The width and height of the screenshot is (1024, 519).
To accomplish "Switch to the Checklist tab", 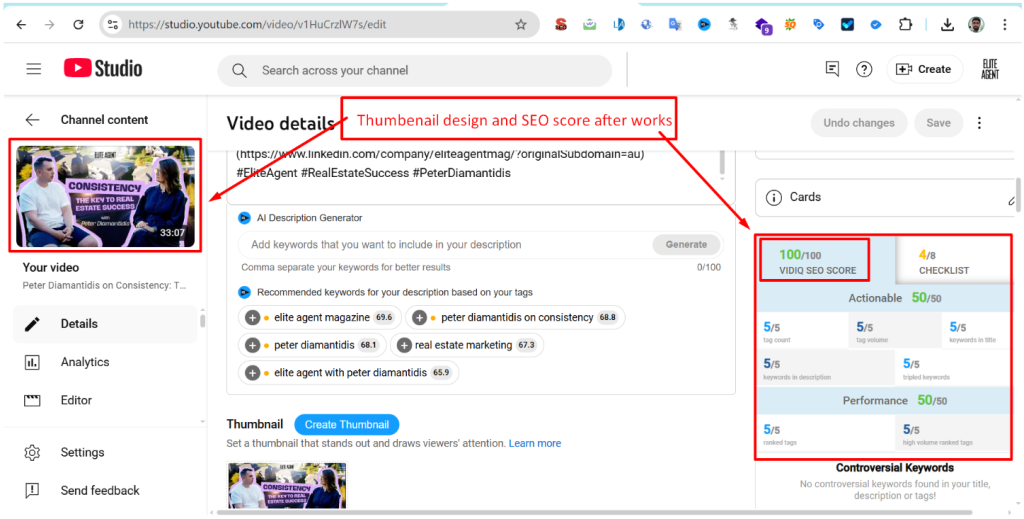I will pos(944,261).
